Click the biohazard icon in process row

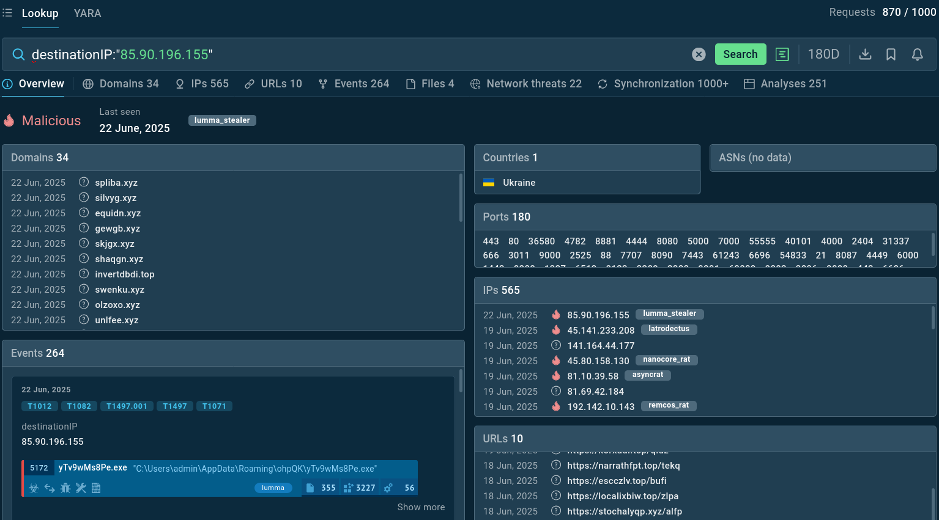tap(34, 488)
